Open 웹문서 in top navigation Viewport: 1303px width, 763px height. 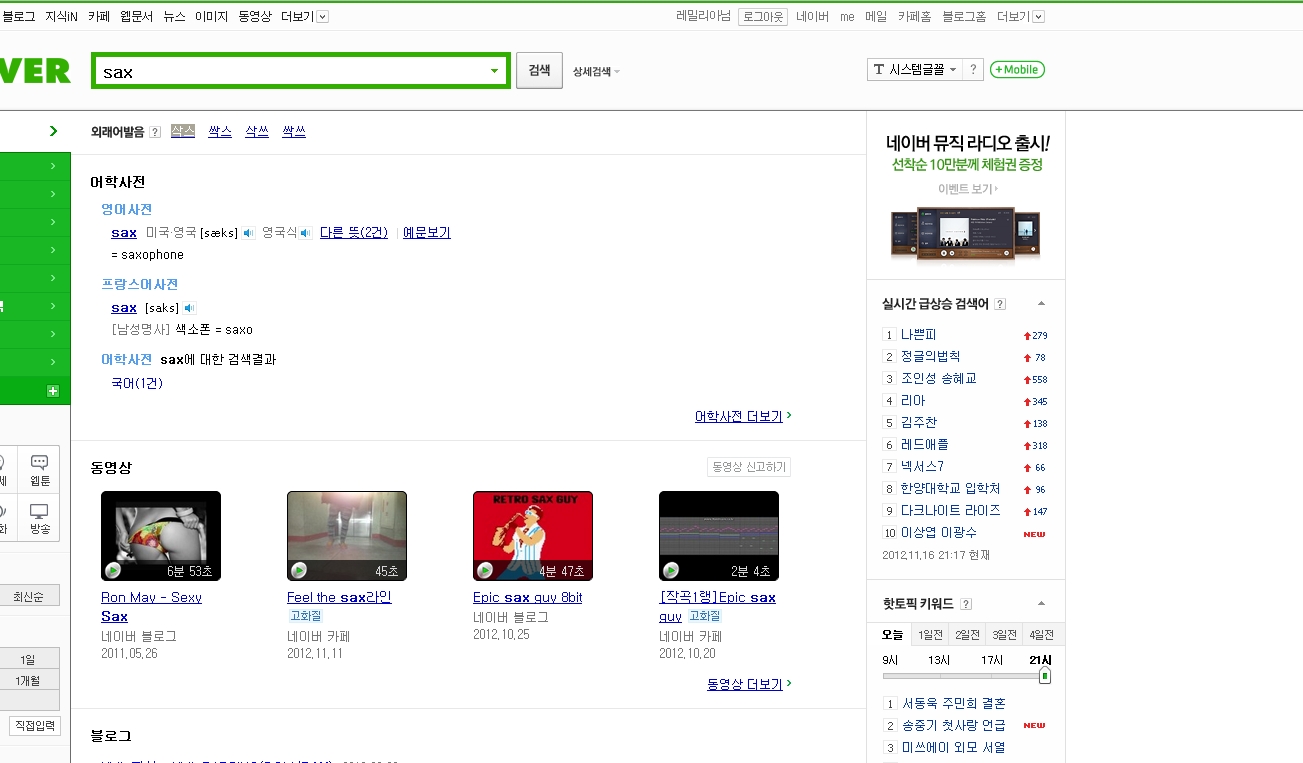pyautogui.click(x=136, y=16)
